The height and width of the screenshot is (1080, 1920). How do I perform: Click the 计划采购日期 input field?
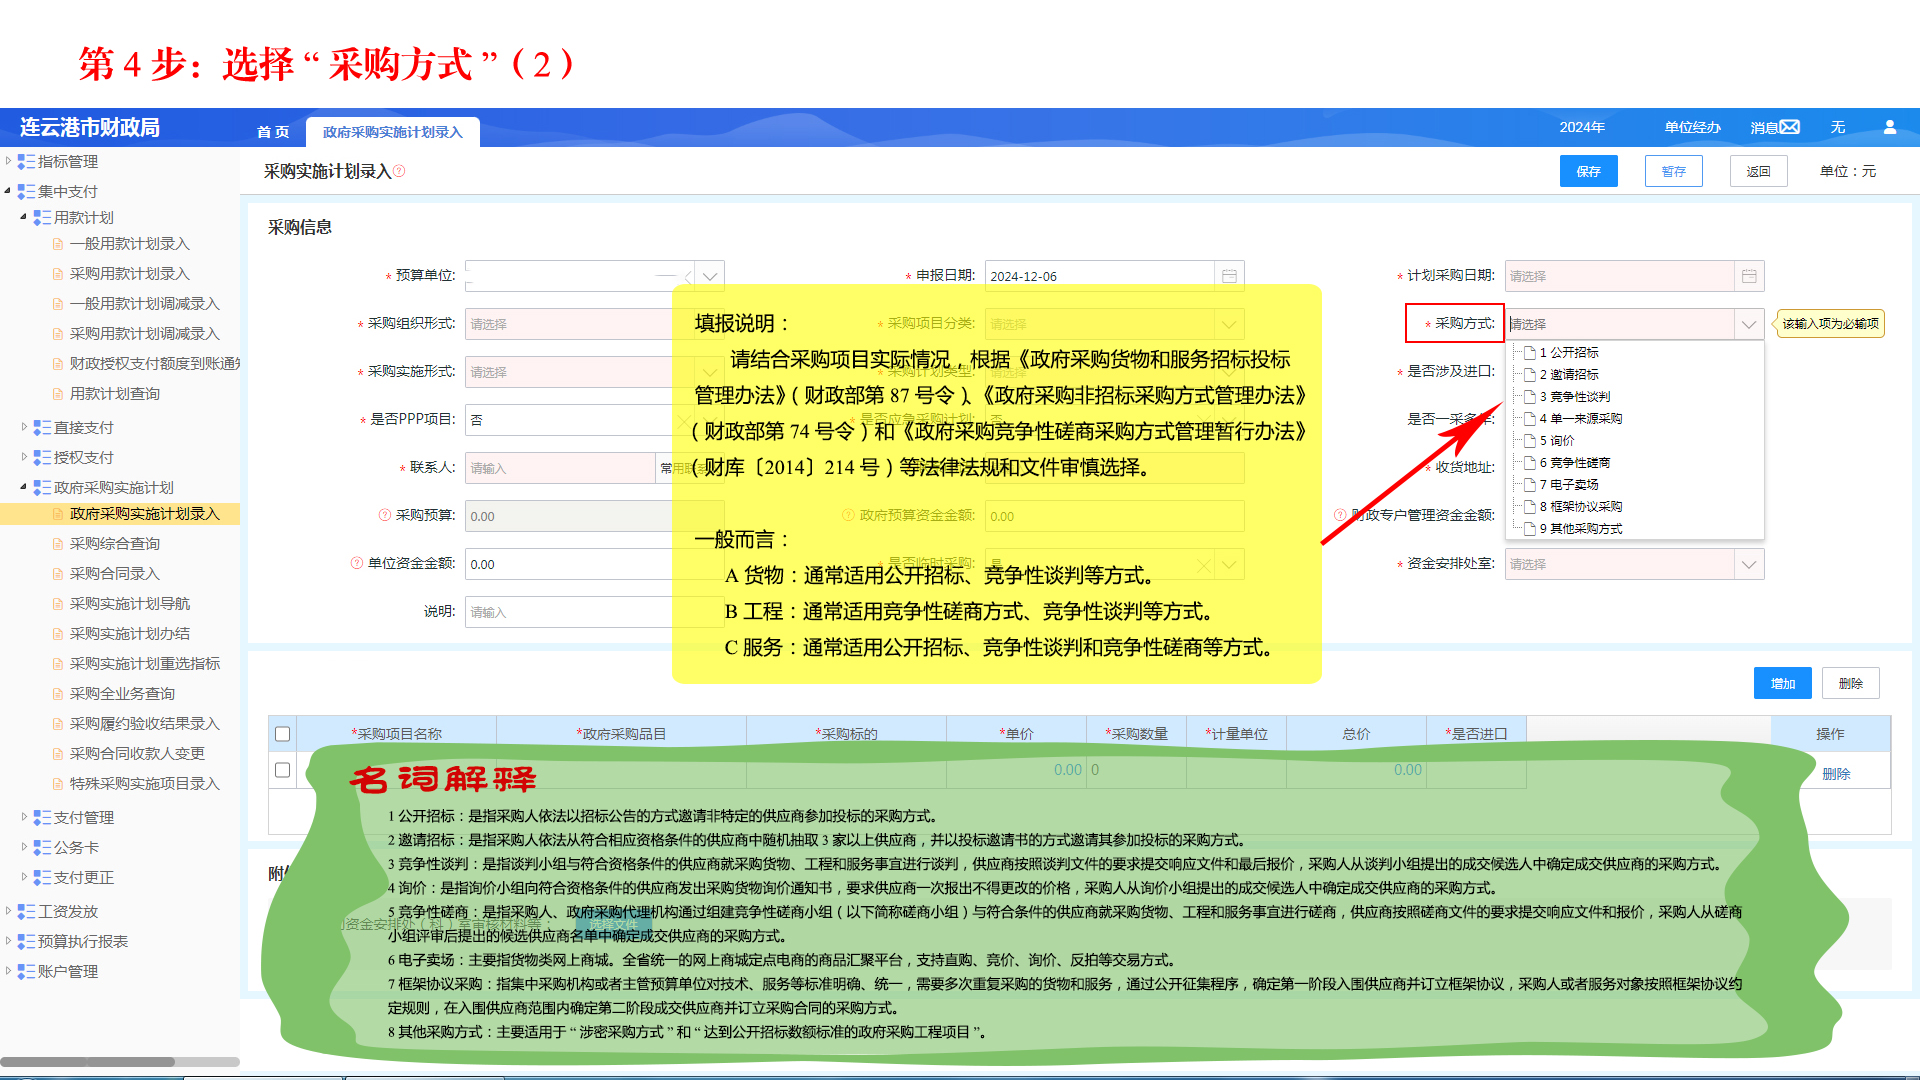[1619, 276]
